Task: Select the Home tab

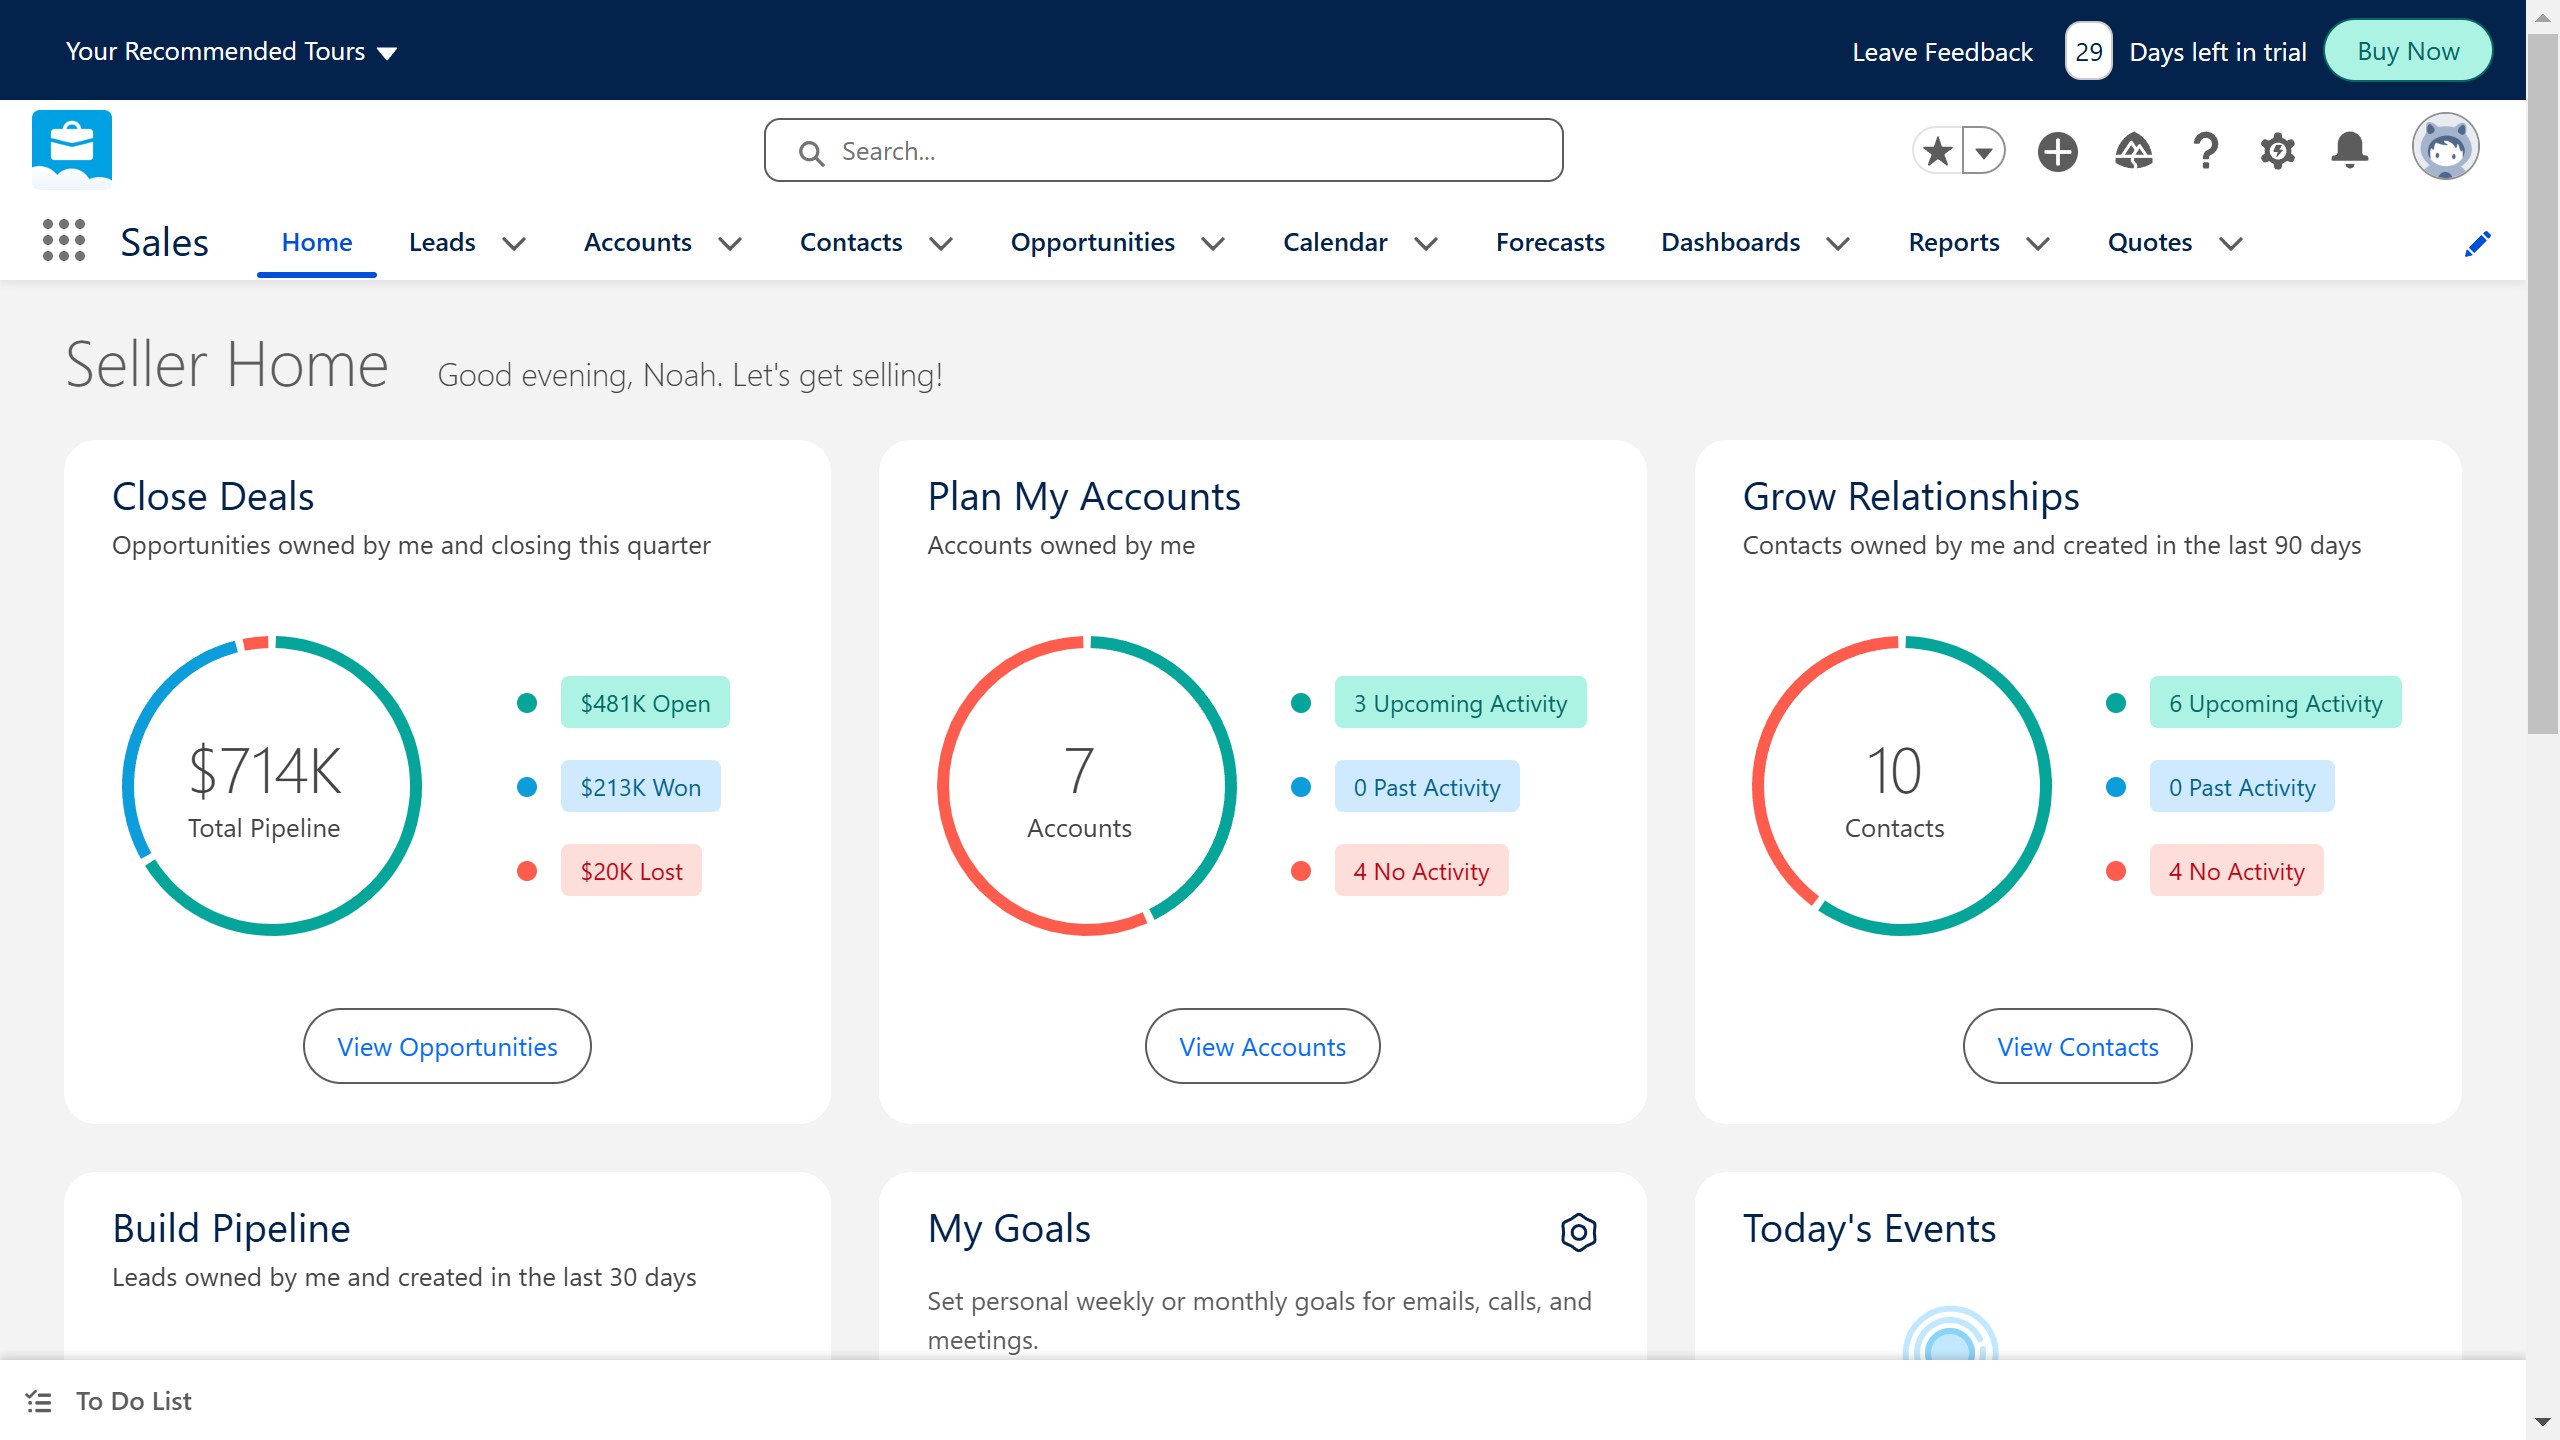Action: pos(316,241)
